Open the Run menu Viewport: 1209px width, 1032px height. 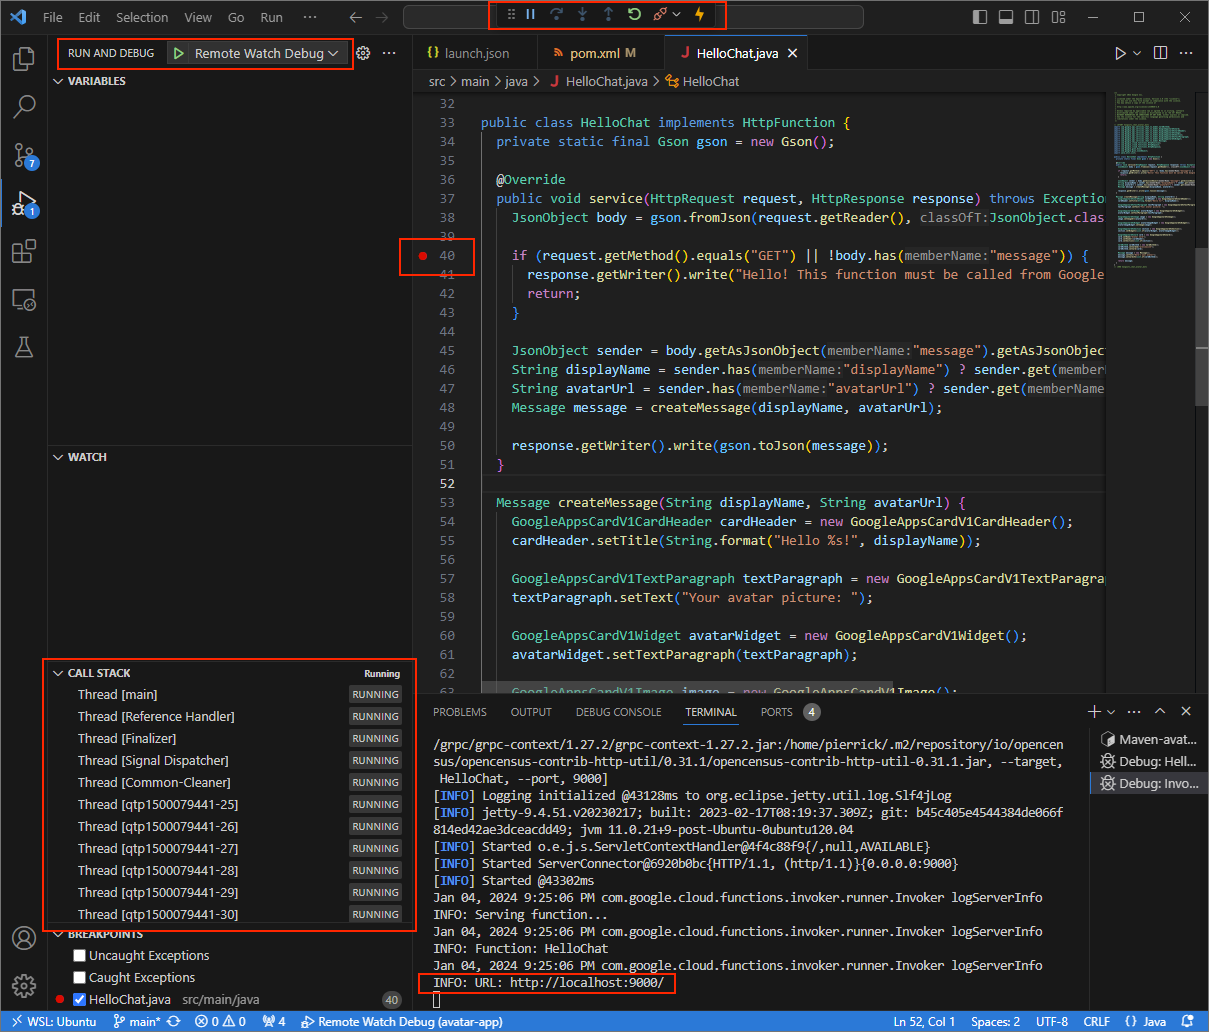click(x=270, y=17)
